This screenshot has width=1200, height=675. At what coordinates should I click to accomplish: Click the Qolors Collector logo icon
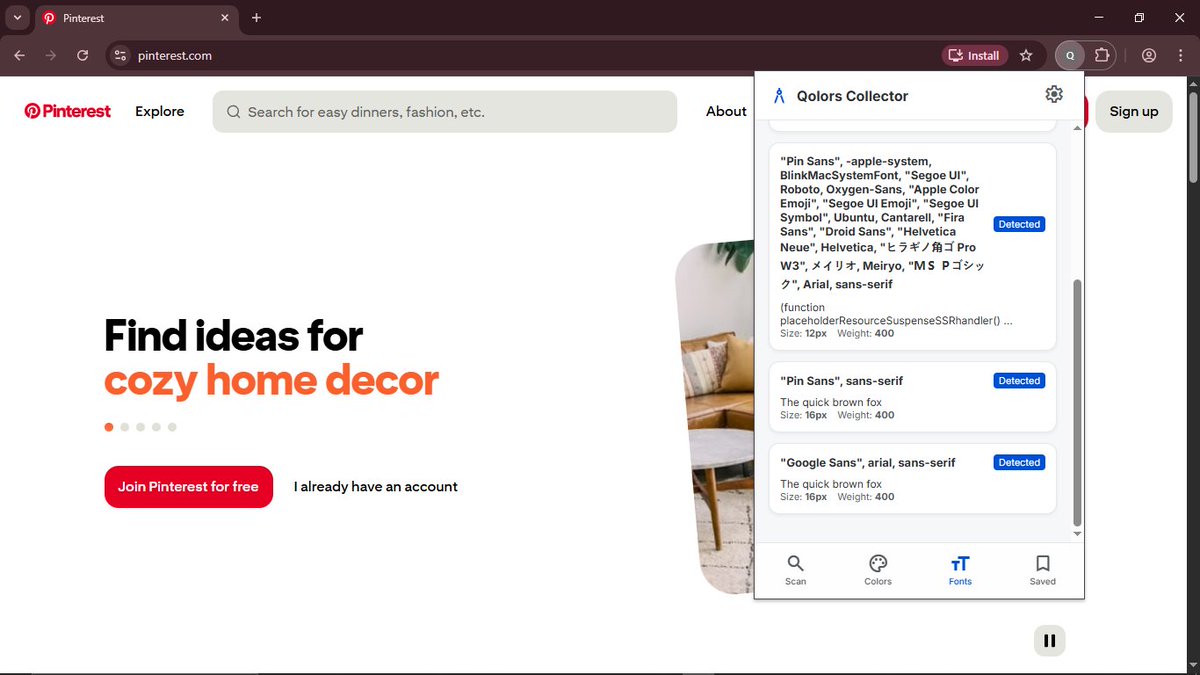pos(779,96)
